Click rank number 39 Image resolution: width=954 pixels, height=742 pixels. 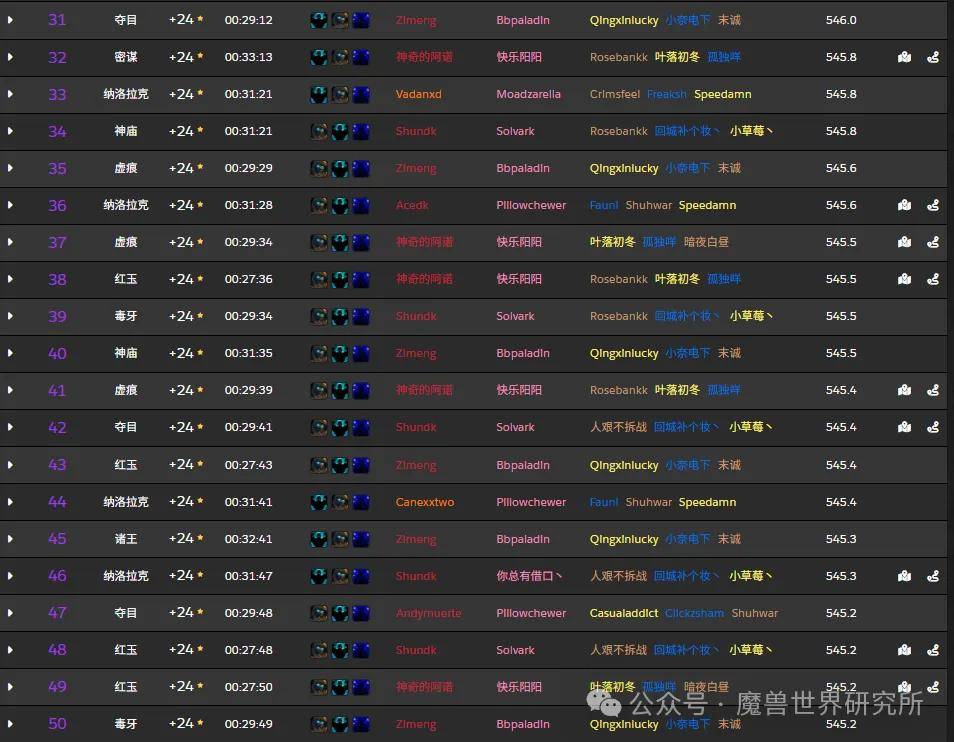57,316
